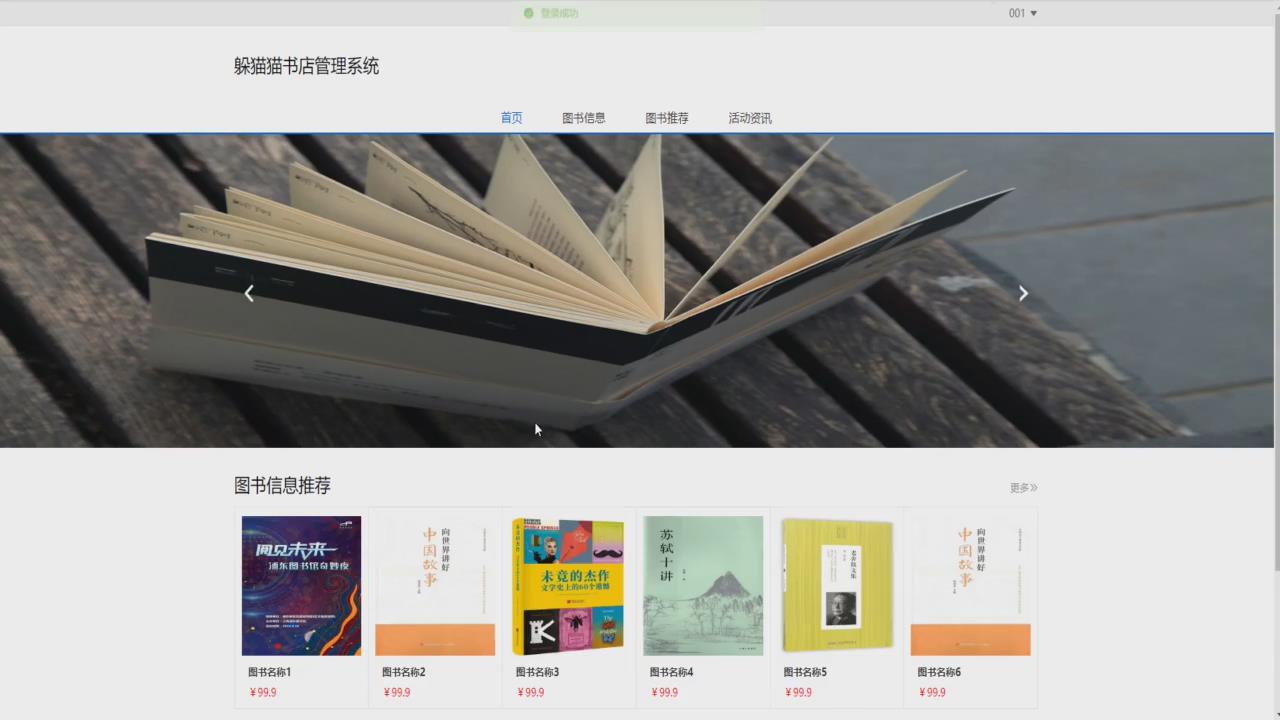Click the carousel next arrow
Screen dimensions: 1280x720
click(x=1022, y=292)
